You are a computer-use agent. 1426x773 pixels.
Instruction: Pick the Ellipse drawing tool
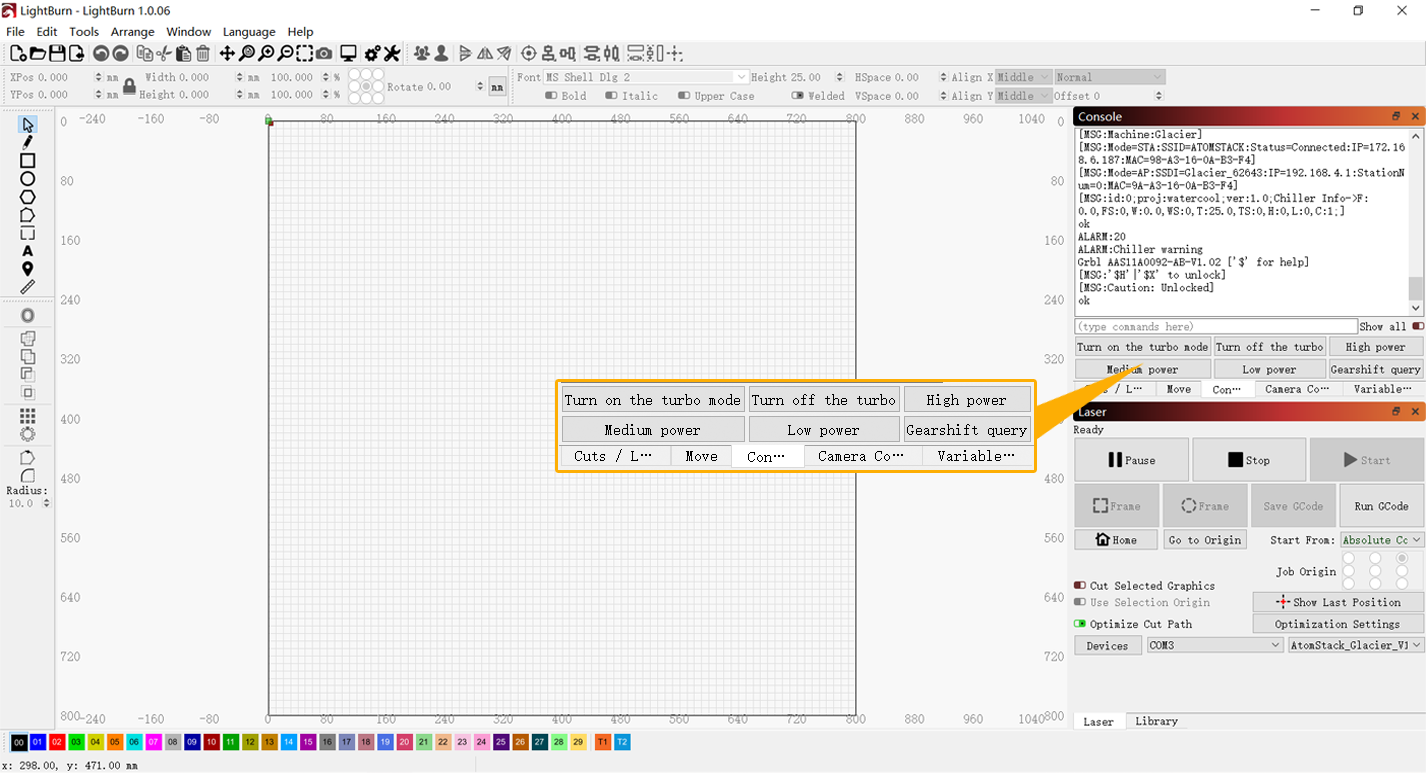pos(28,178)
